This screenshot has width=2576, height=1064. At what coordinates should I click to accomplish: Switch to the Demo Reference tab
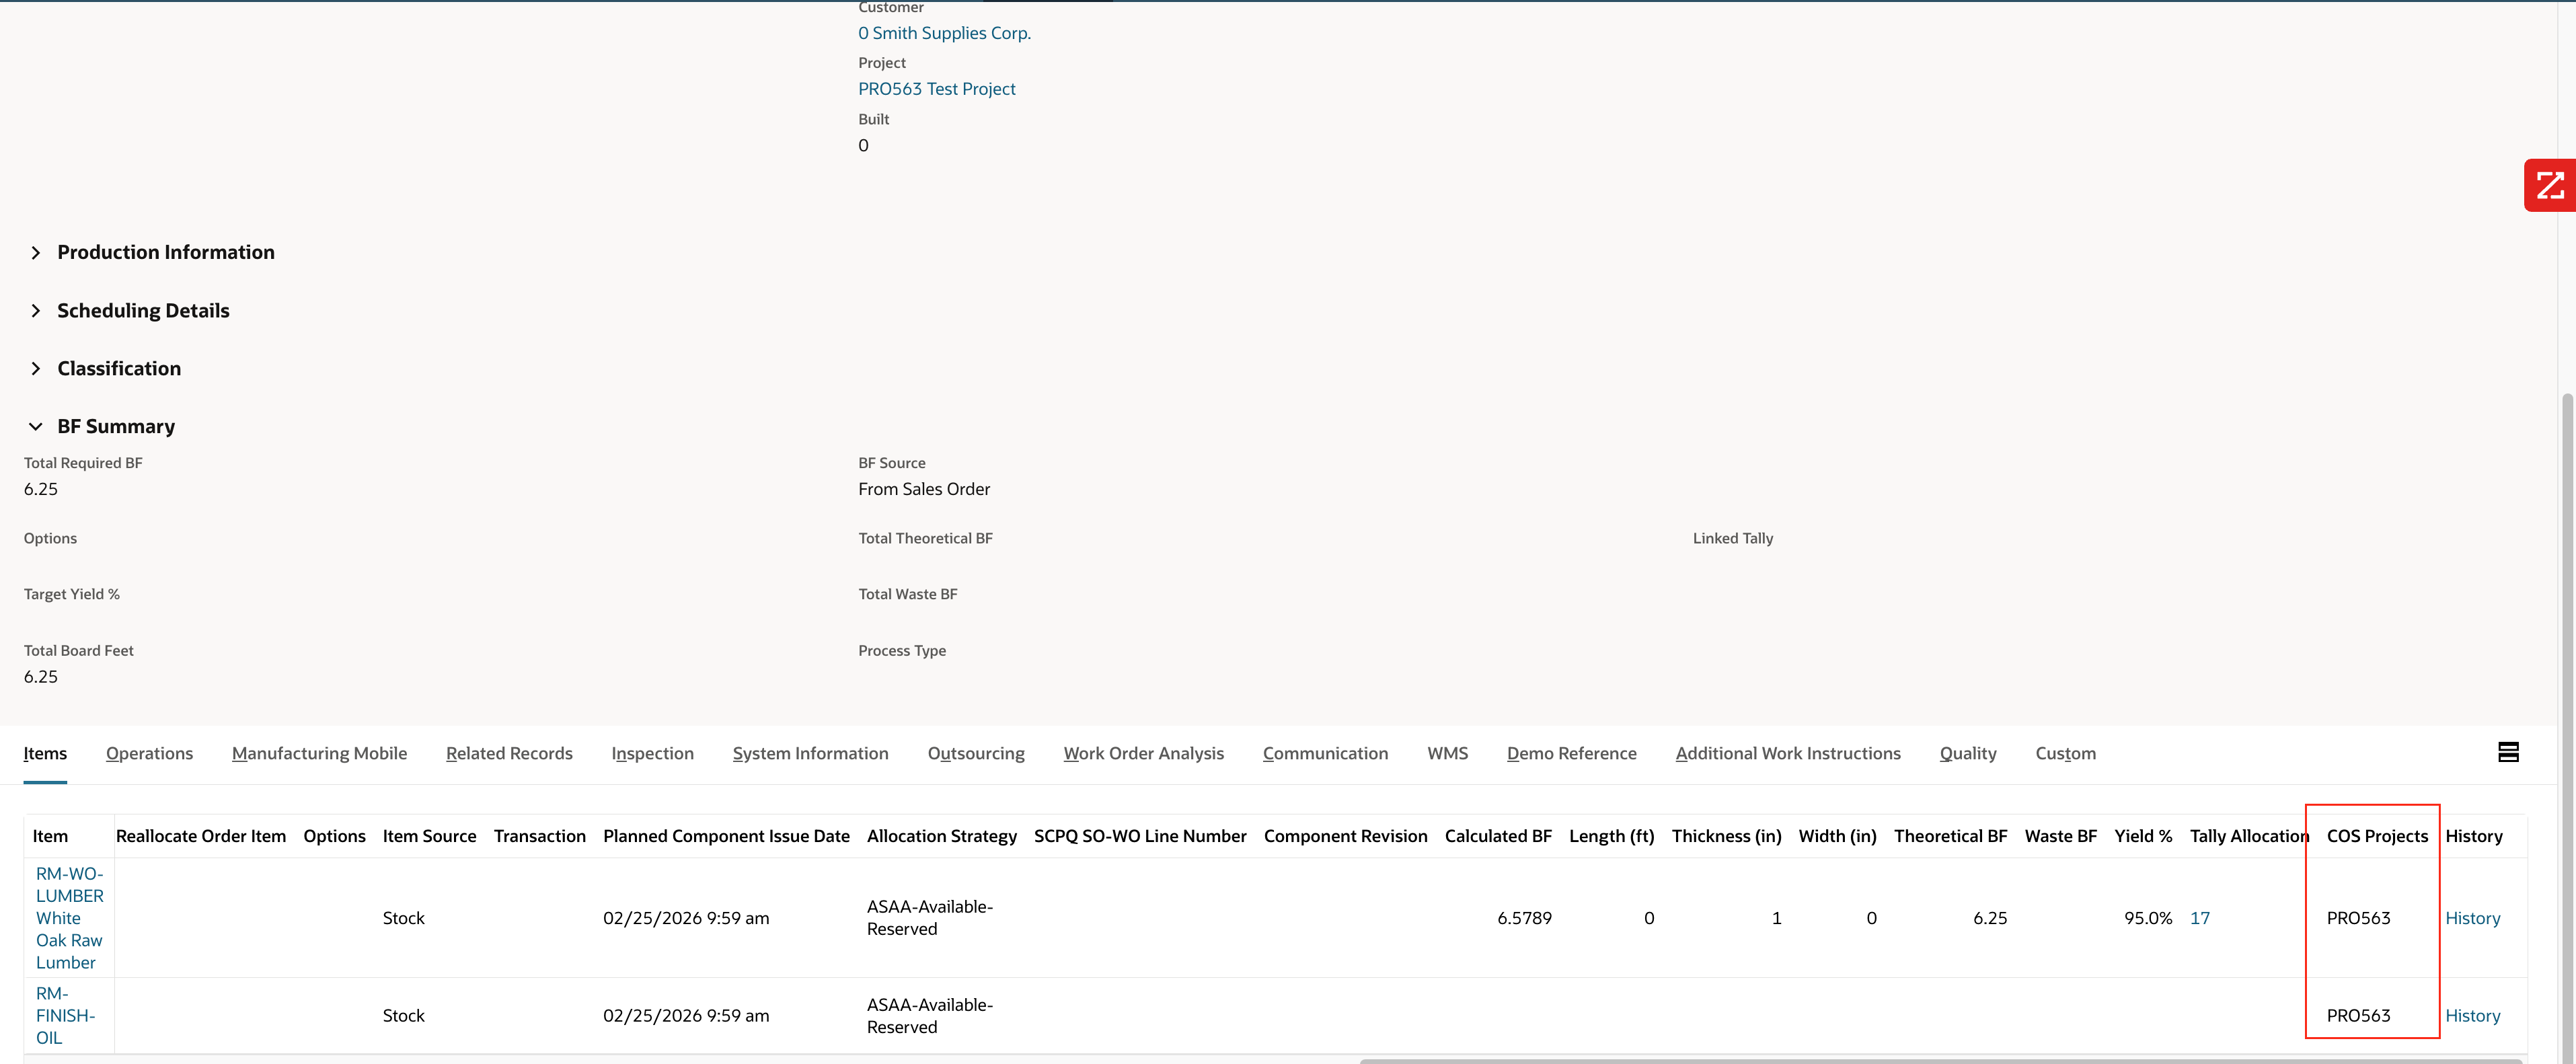[1570, 753]
